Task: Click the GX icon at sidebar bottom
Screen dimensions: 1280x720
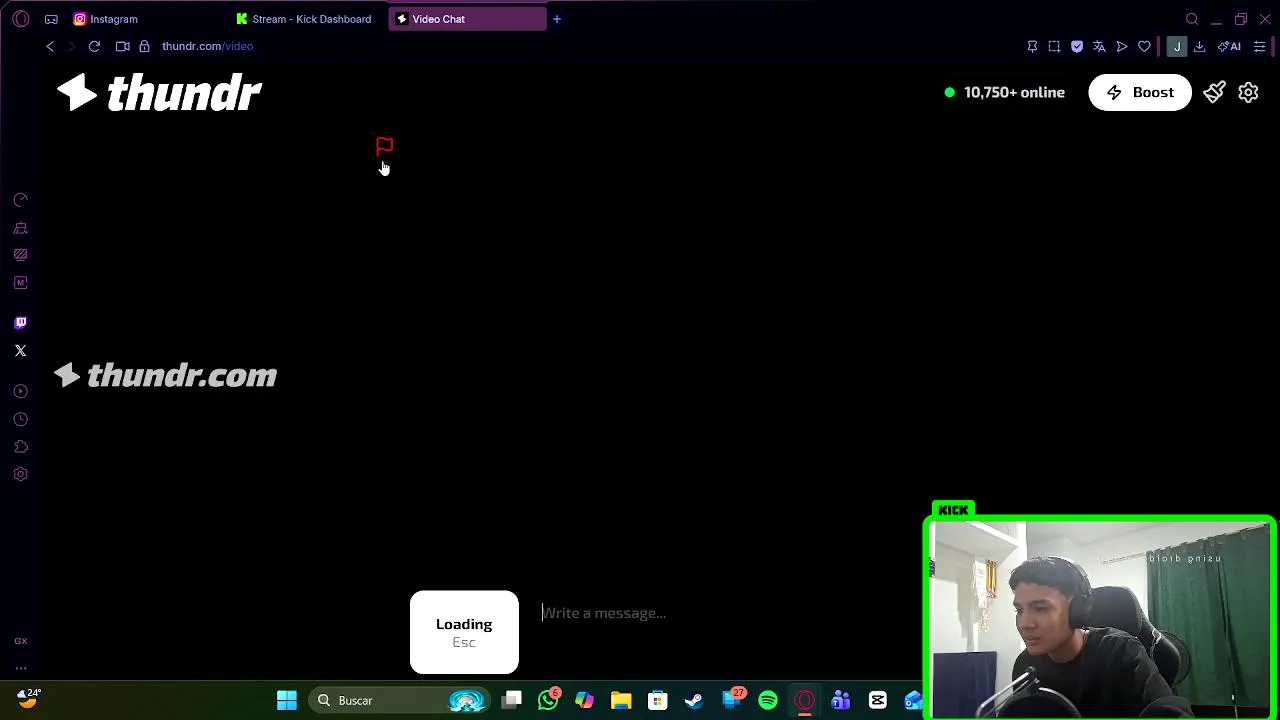Action: click(x=20, y=641)
